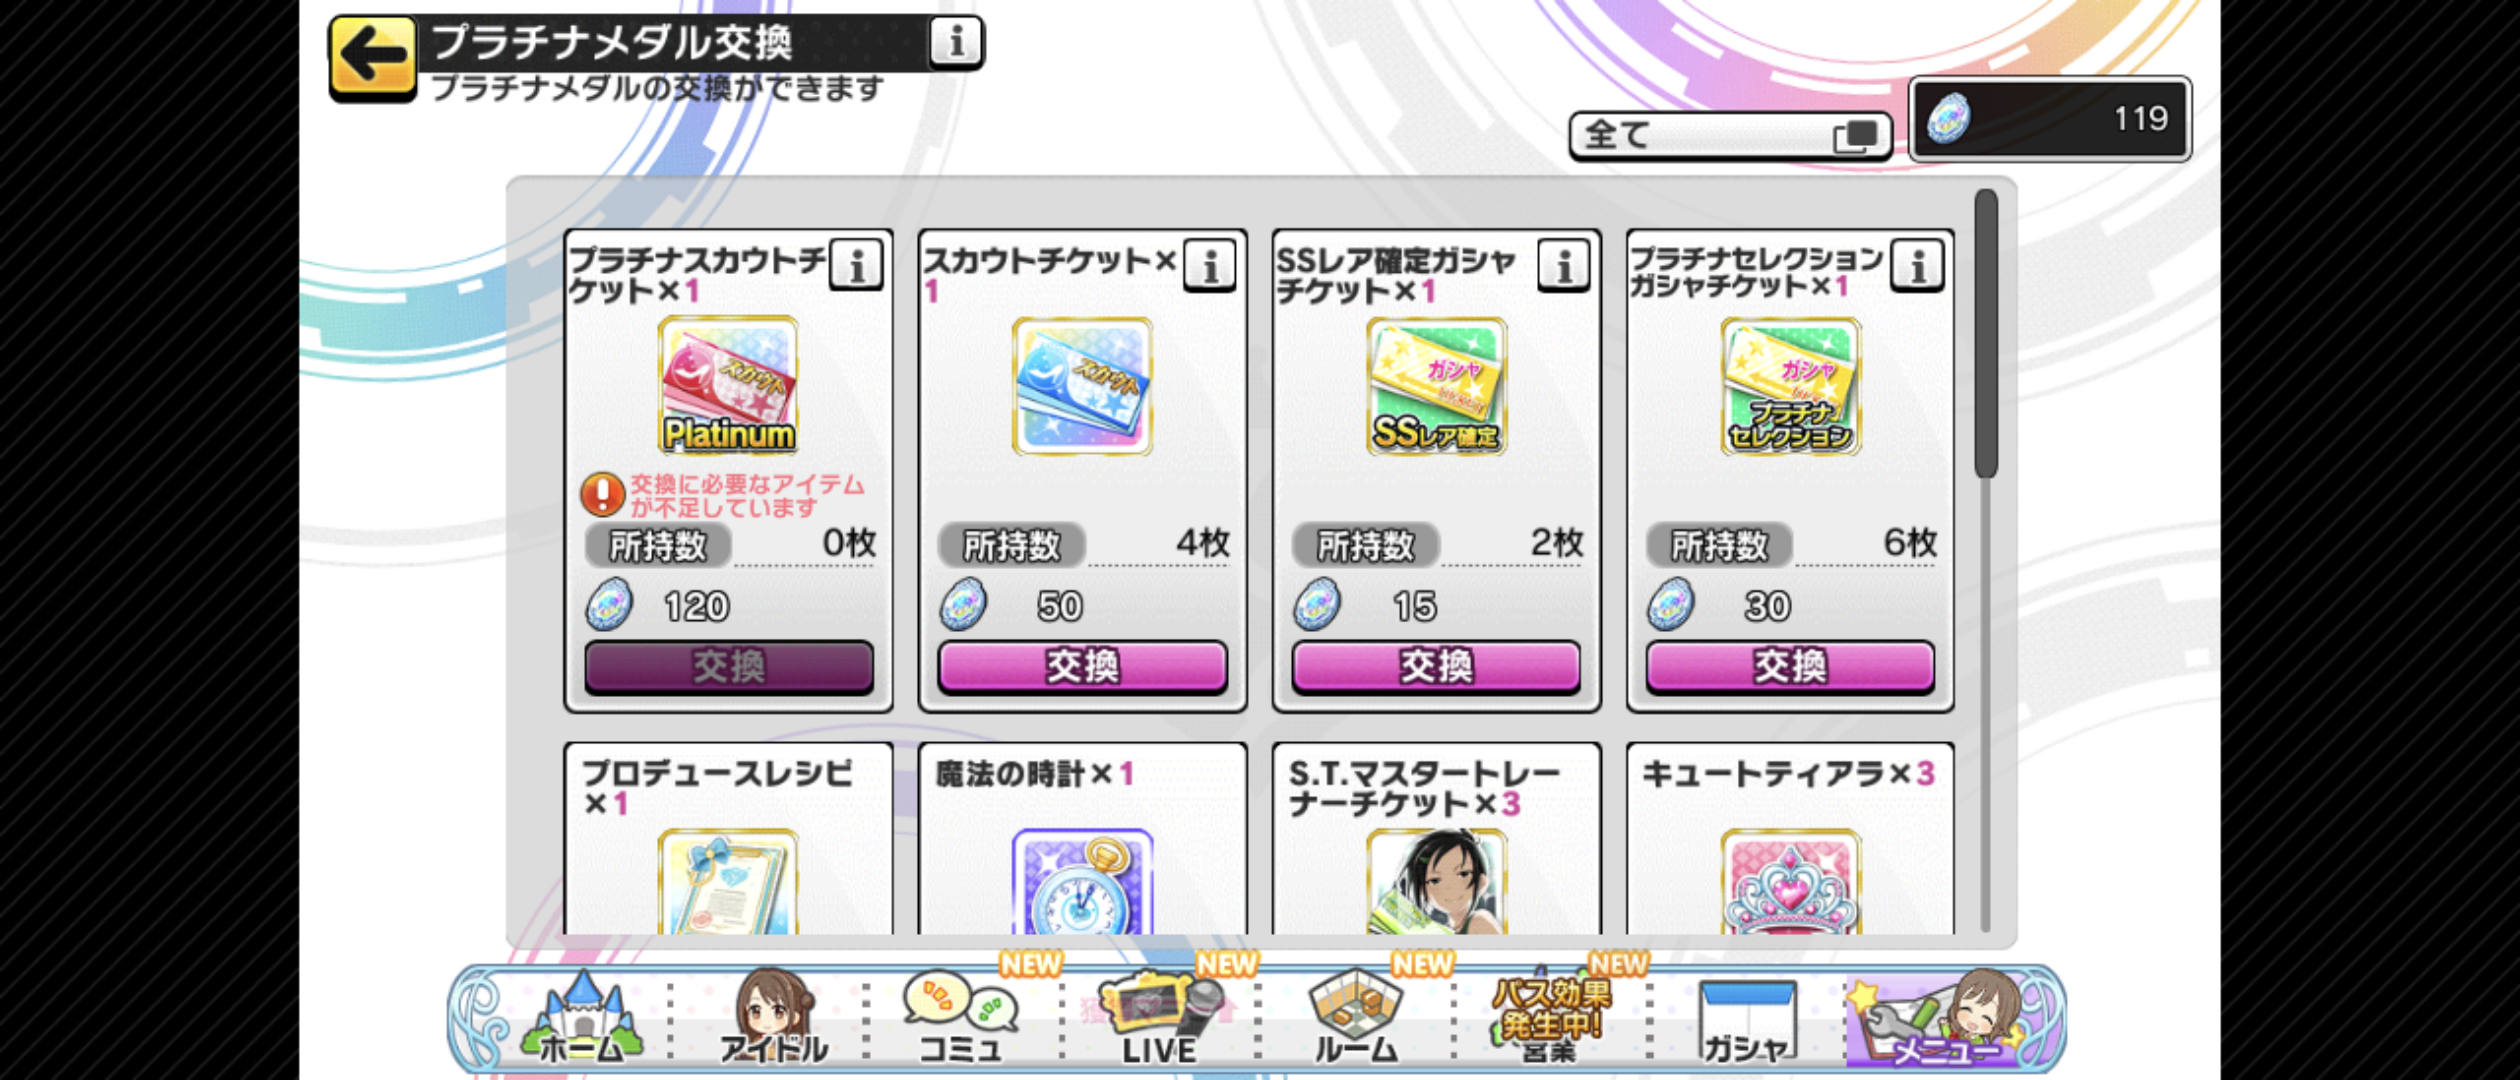Open info for プラチナメダル交換 header
This screenshot has width=2520, height=1080.
pos(955,42)
